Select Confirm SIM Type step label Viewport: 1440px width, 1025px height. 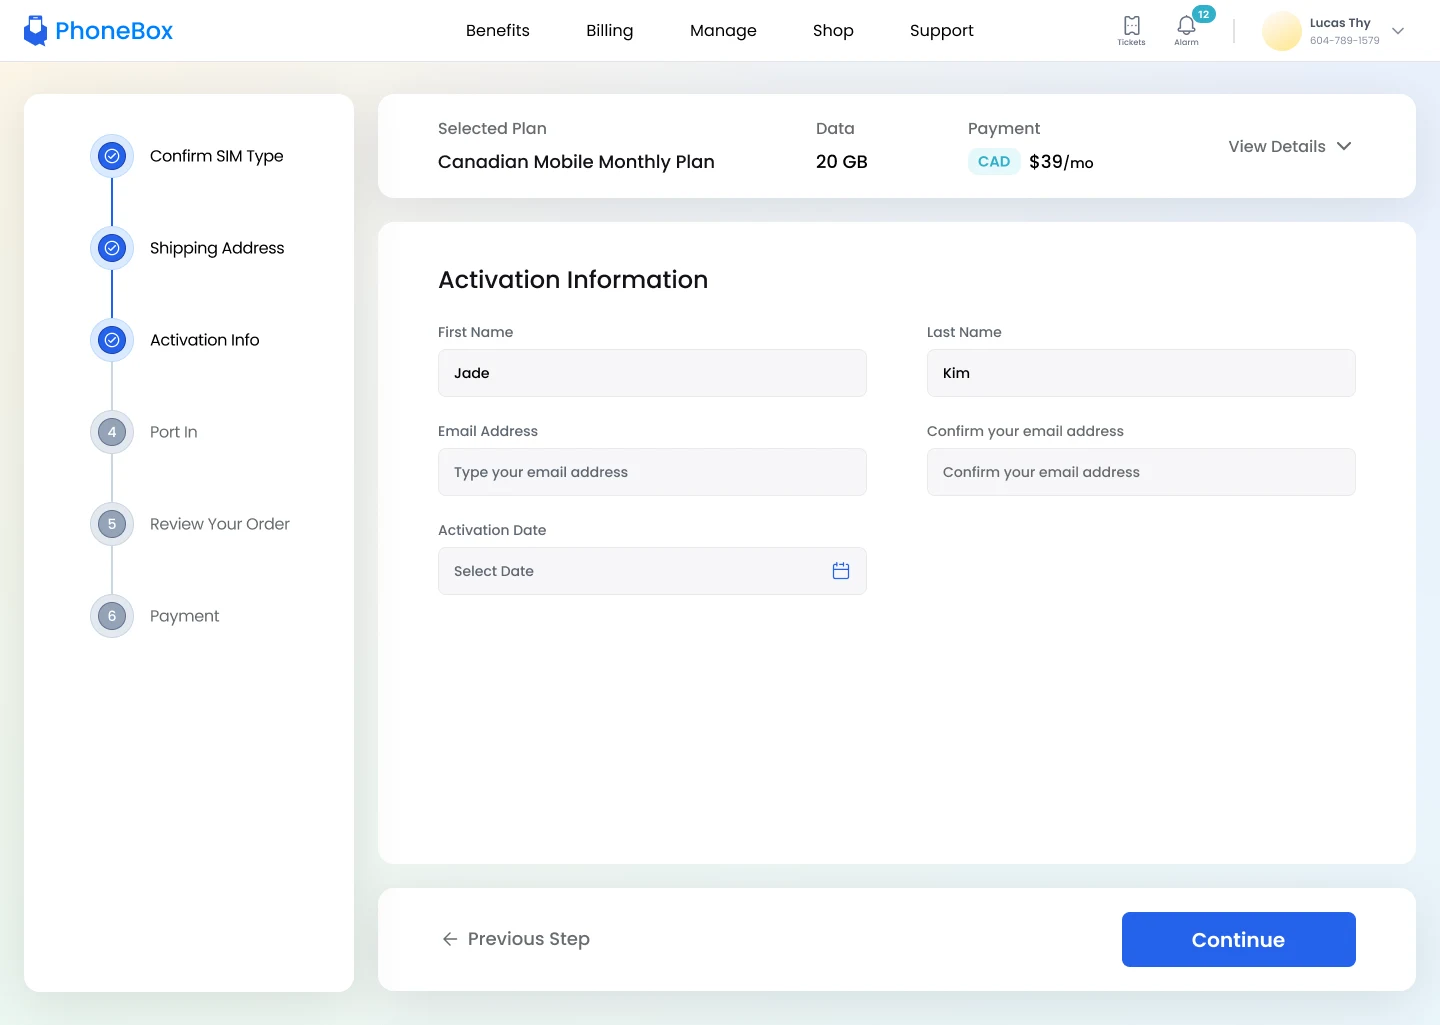coord(217,156)
